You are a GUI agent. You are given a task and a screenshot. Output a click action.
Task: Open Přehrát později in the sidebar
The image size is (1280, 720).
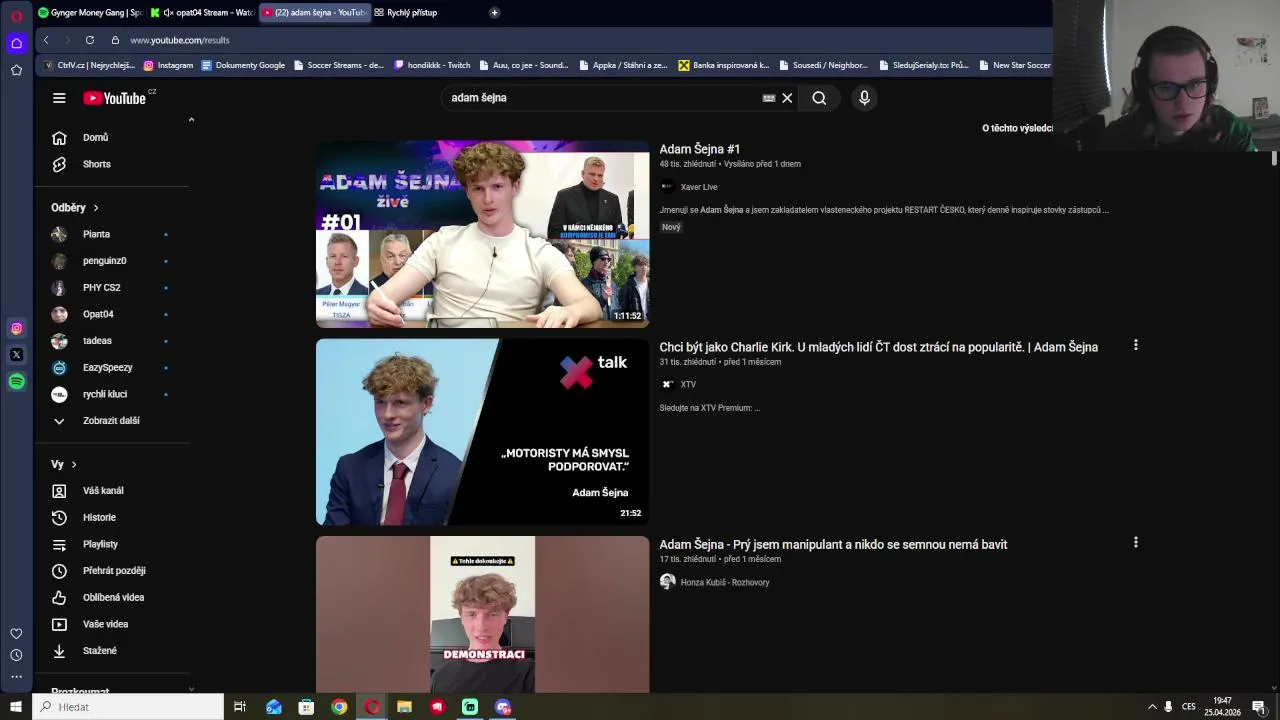point(112,571)
